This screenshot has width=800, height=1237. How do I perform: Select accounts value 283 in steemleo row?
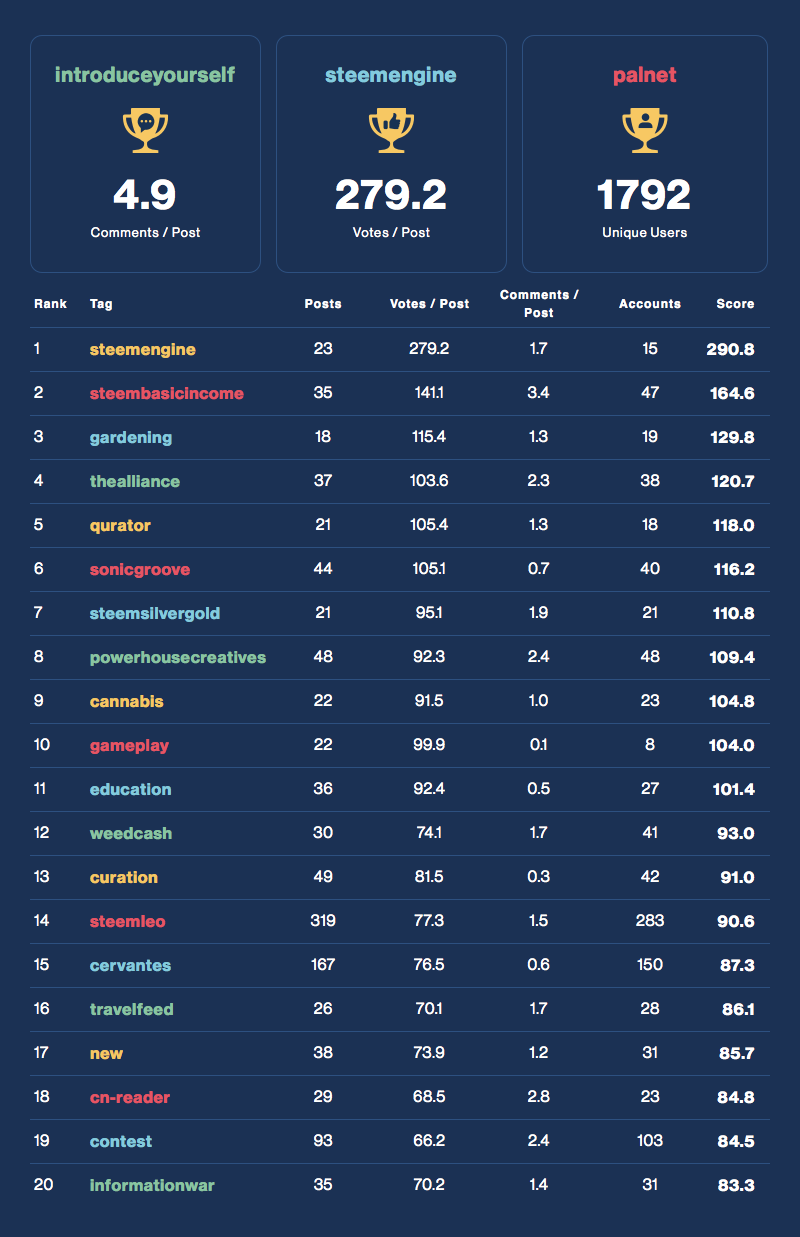[x=650, y=921]
